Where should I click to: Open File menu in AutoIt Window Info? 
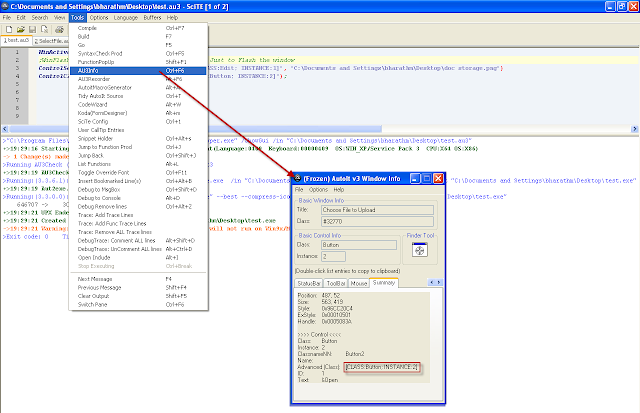[x=299, y=189]
